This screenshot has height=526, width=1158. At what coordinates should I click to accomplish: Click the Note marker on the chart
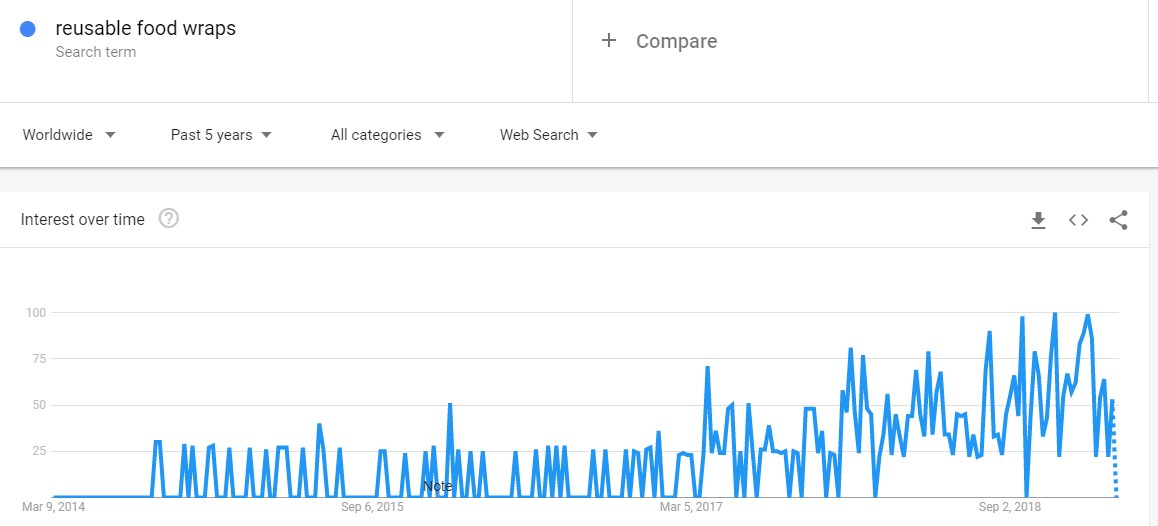pos(437,487)
